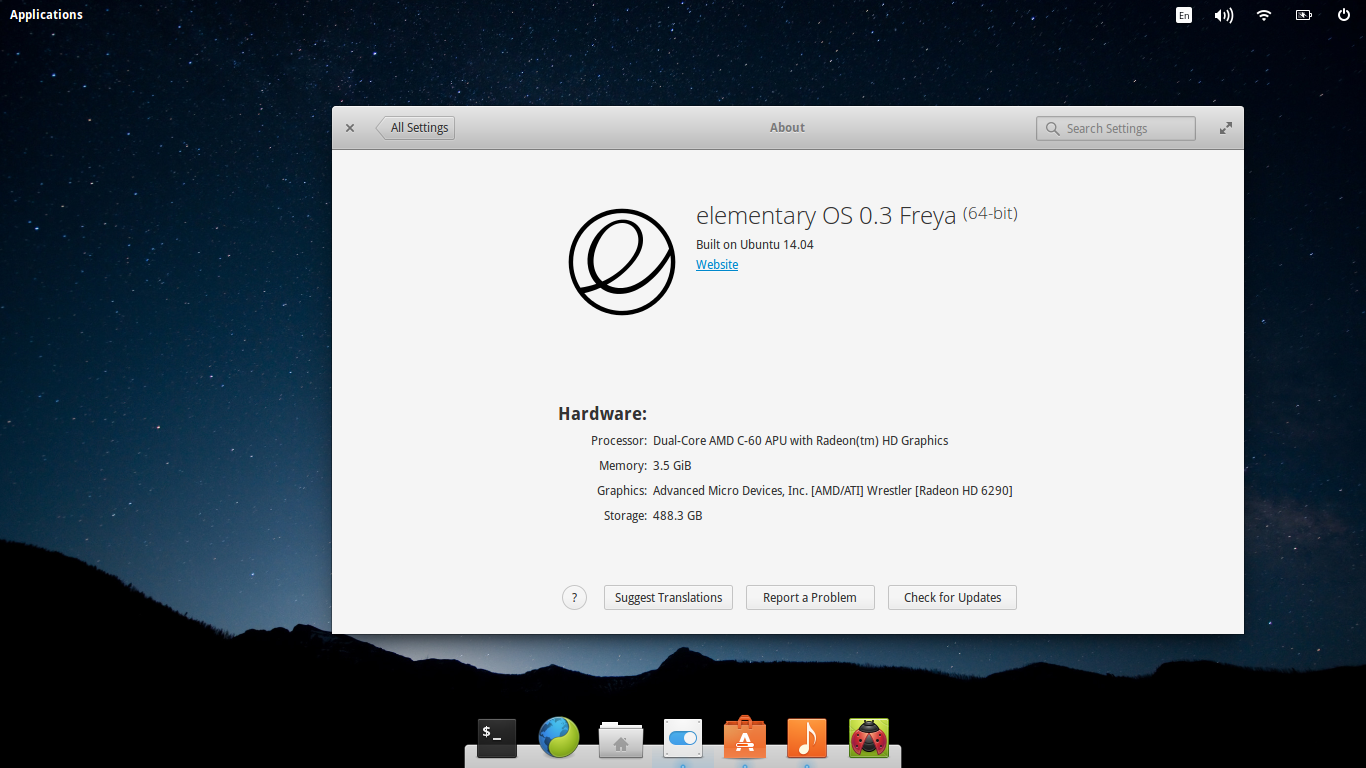The width and height of the screenshot is (1366, 768).
Task: Click the 3.5 GiB memory value
Action: tap(672, 466)
